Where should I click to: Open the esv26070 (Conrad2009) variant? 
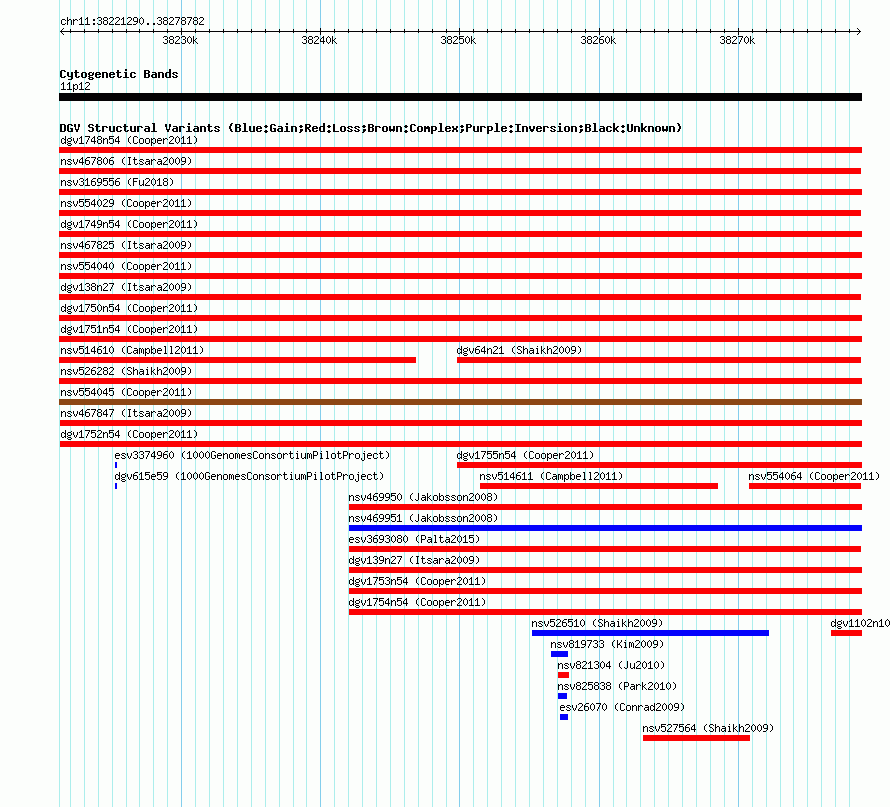tap(622, 707)
